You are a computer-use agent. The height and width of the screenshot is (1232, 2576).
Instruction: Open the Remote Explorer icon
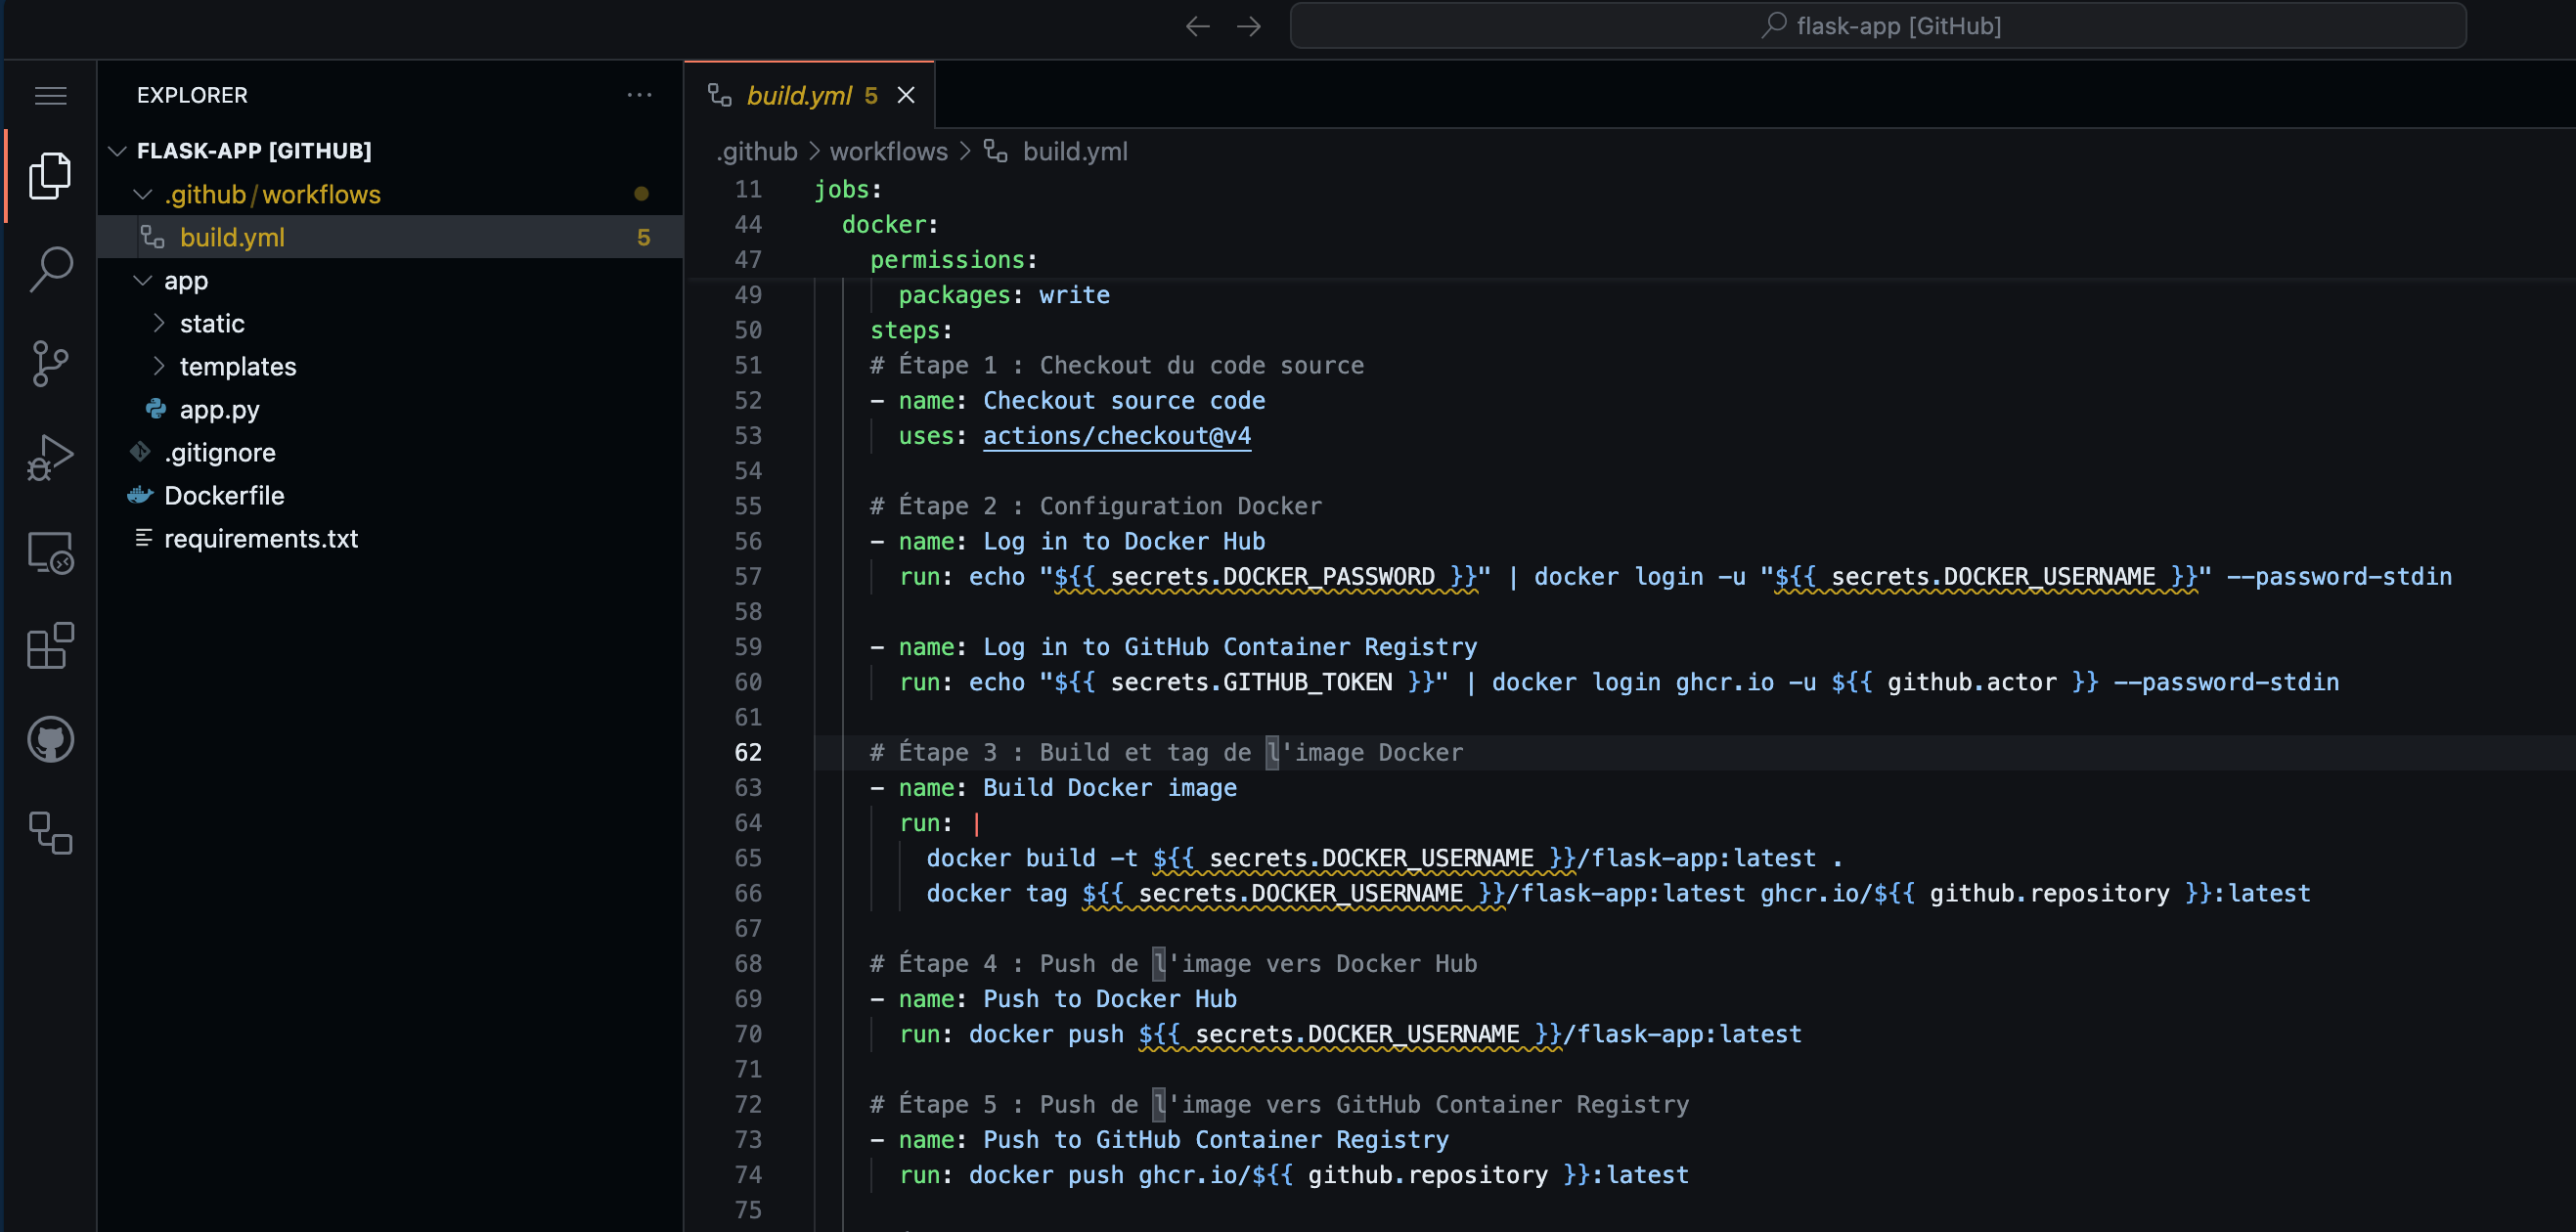pyautogui.click(x=49, y=553)
